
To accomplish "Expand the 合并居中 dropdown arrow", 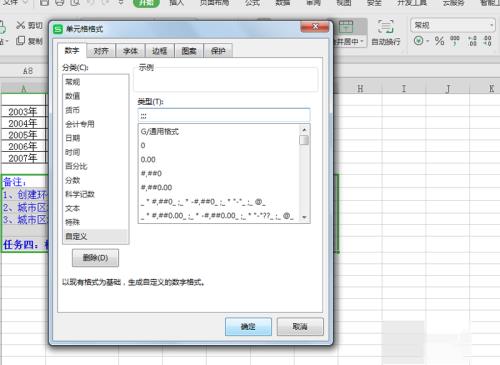I will (x=362, y=42).
